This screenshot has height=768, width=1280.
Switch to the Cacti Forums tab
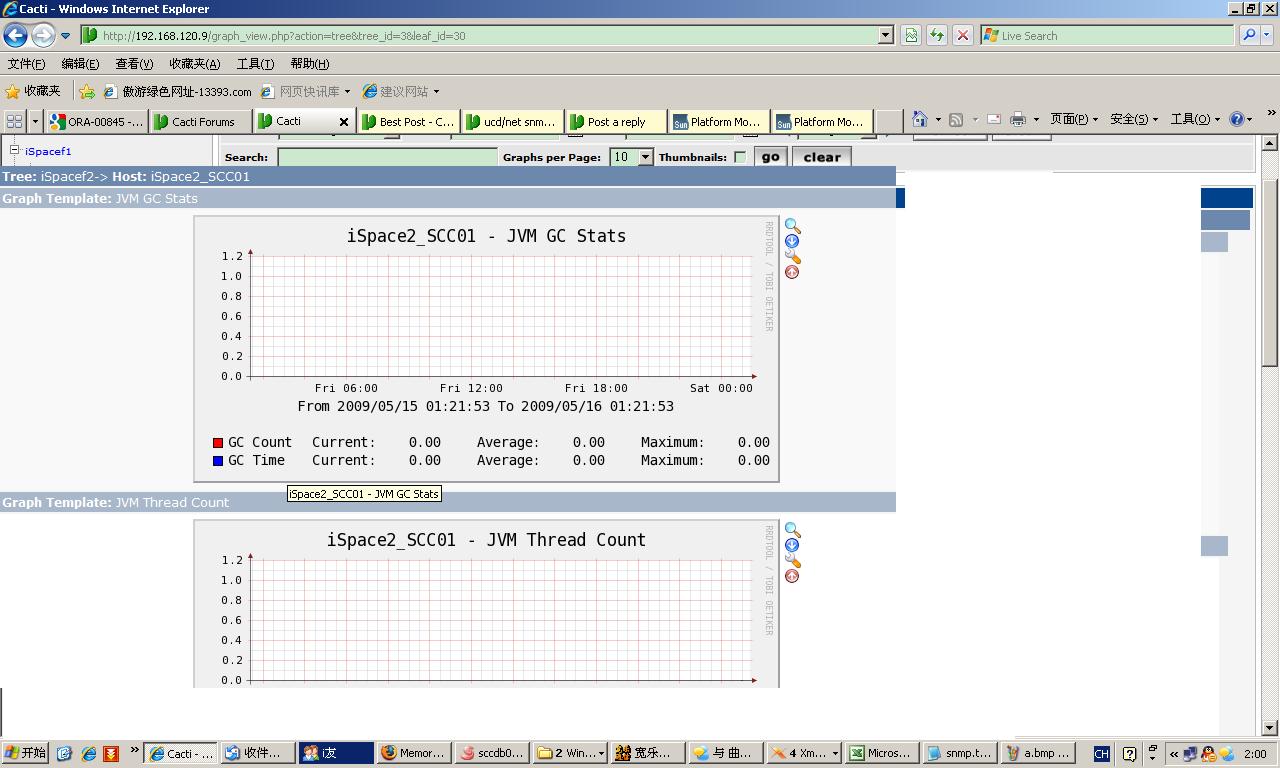[x=200, y=122]
